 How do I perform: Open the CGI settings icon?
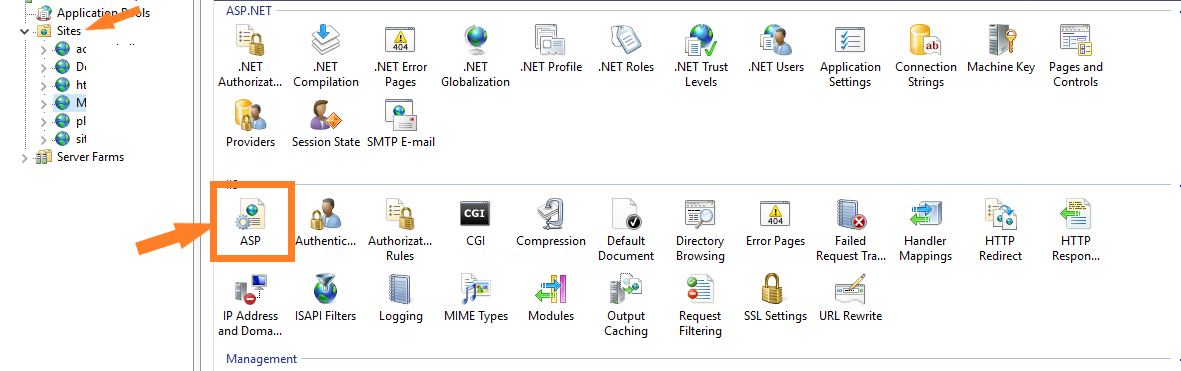click(475, 214)
